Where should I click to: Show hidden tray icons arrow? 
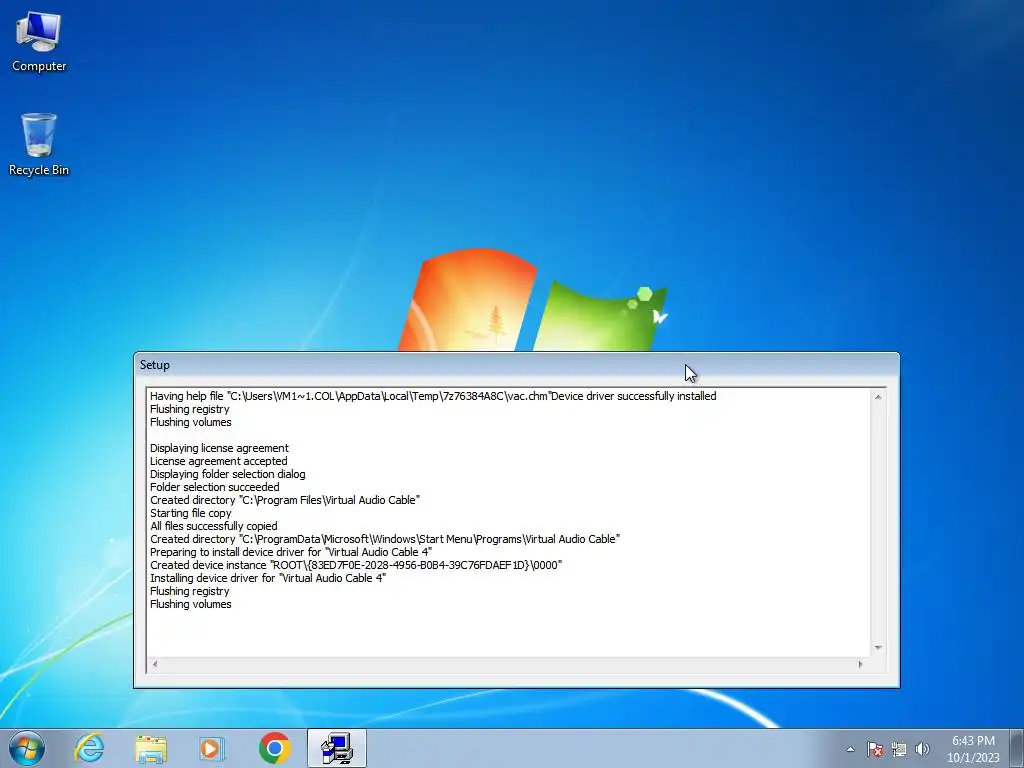pyautogui.click(x=850, y=749)
